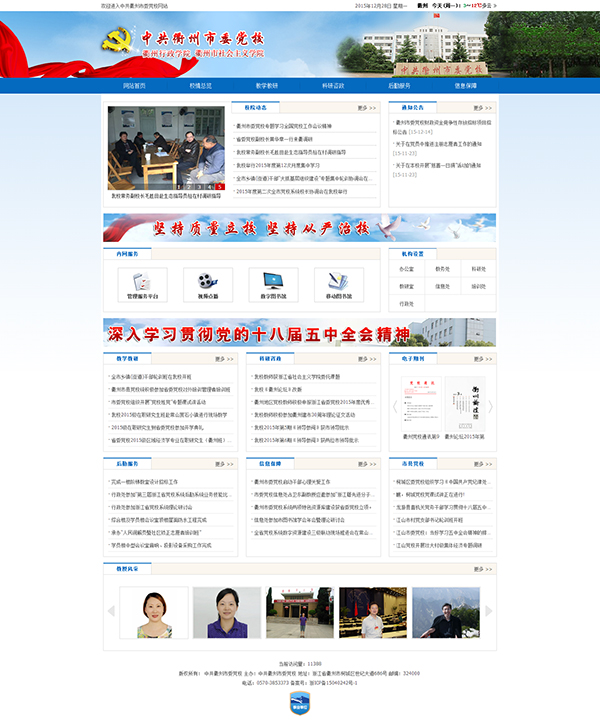Open 科研咨政 in the blue navigation bar
This screenshot has width=600, height=727.
[x=333, y=86]
